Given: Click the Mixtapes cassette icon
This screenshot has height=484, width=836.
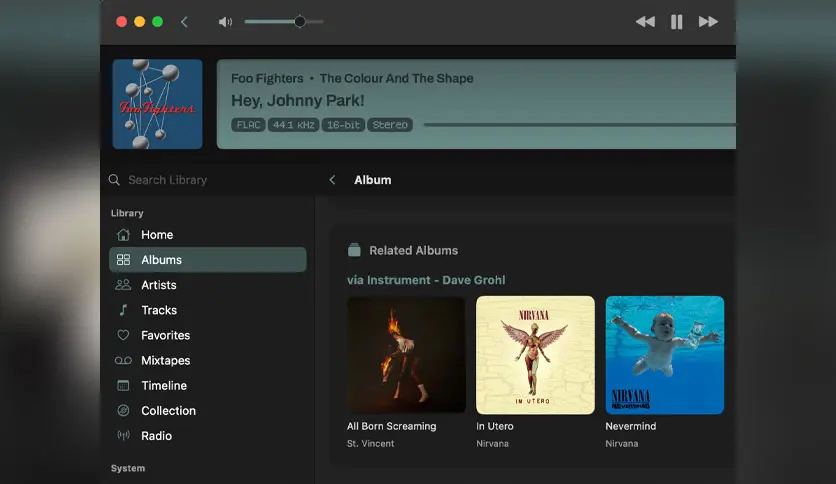Looking at the screenshot, I should point(123,360).
